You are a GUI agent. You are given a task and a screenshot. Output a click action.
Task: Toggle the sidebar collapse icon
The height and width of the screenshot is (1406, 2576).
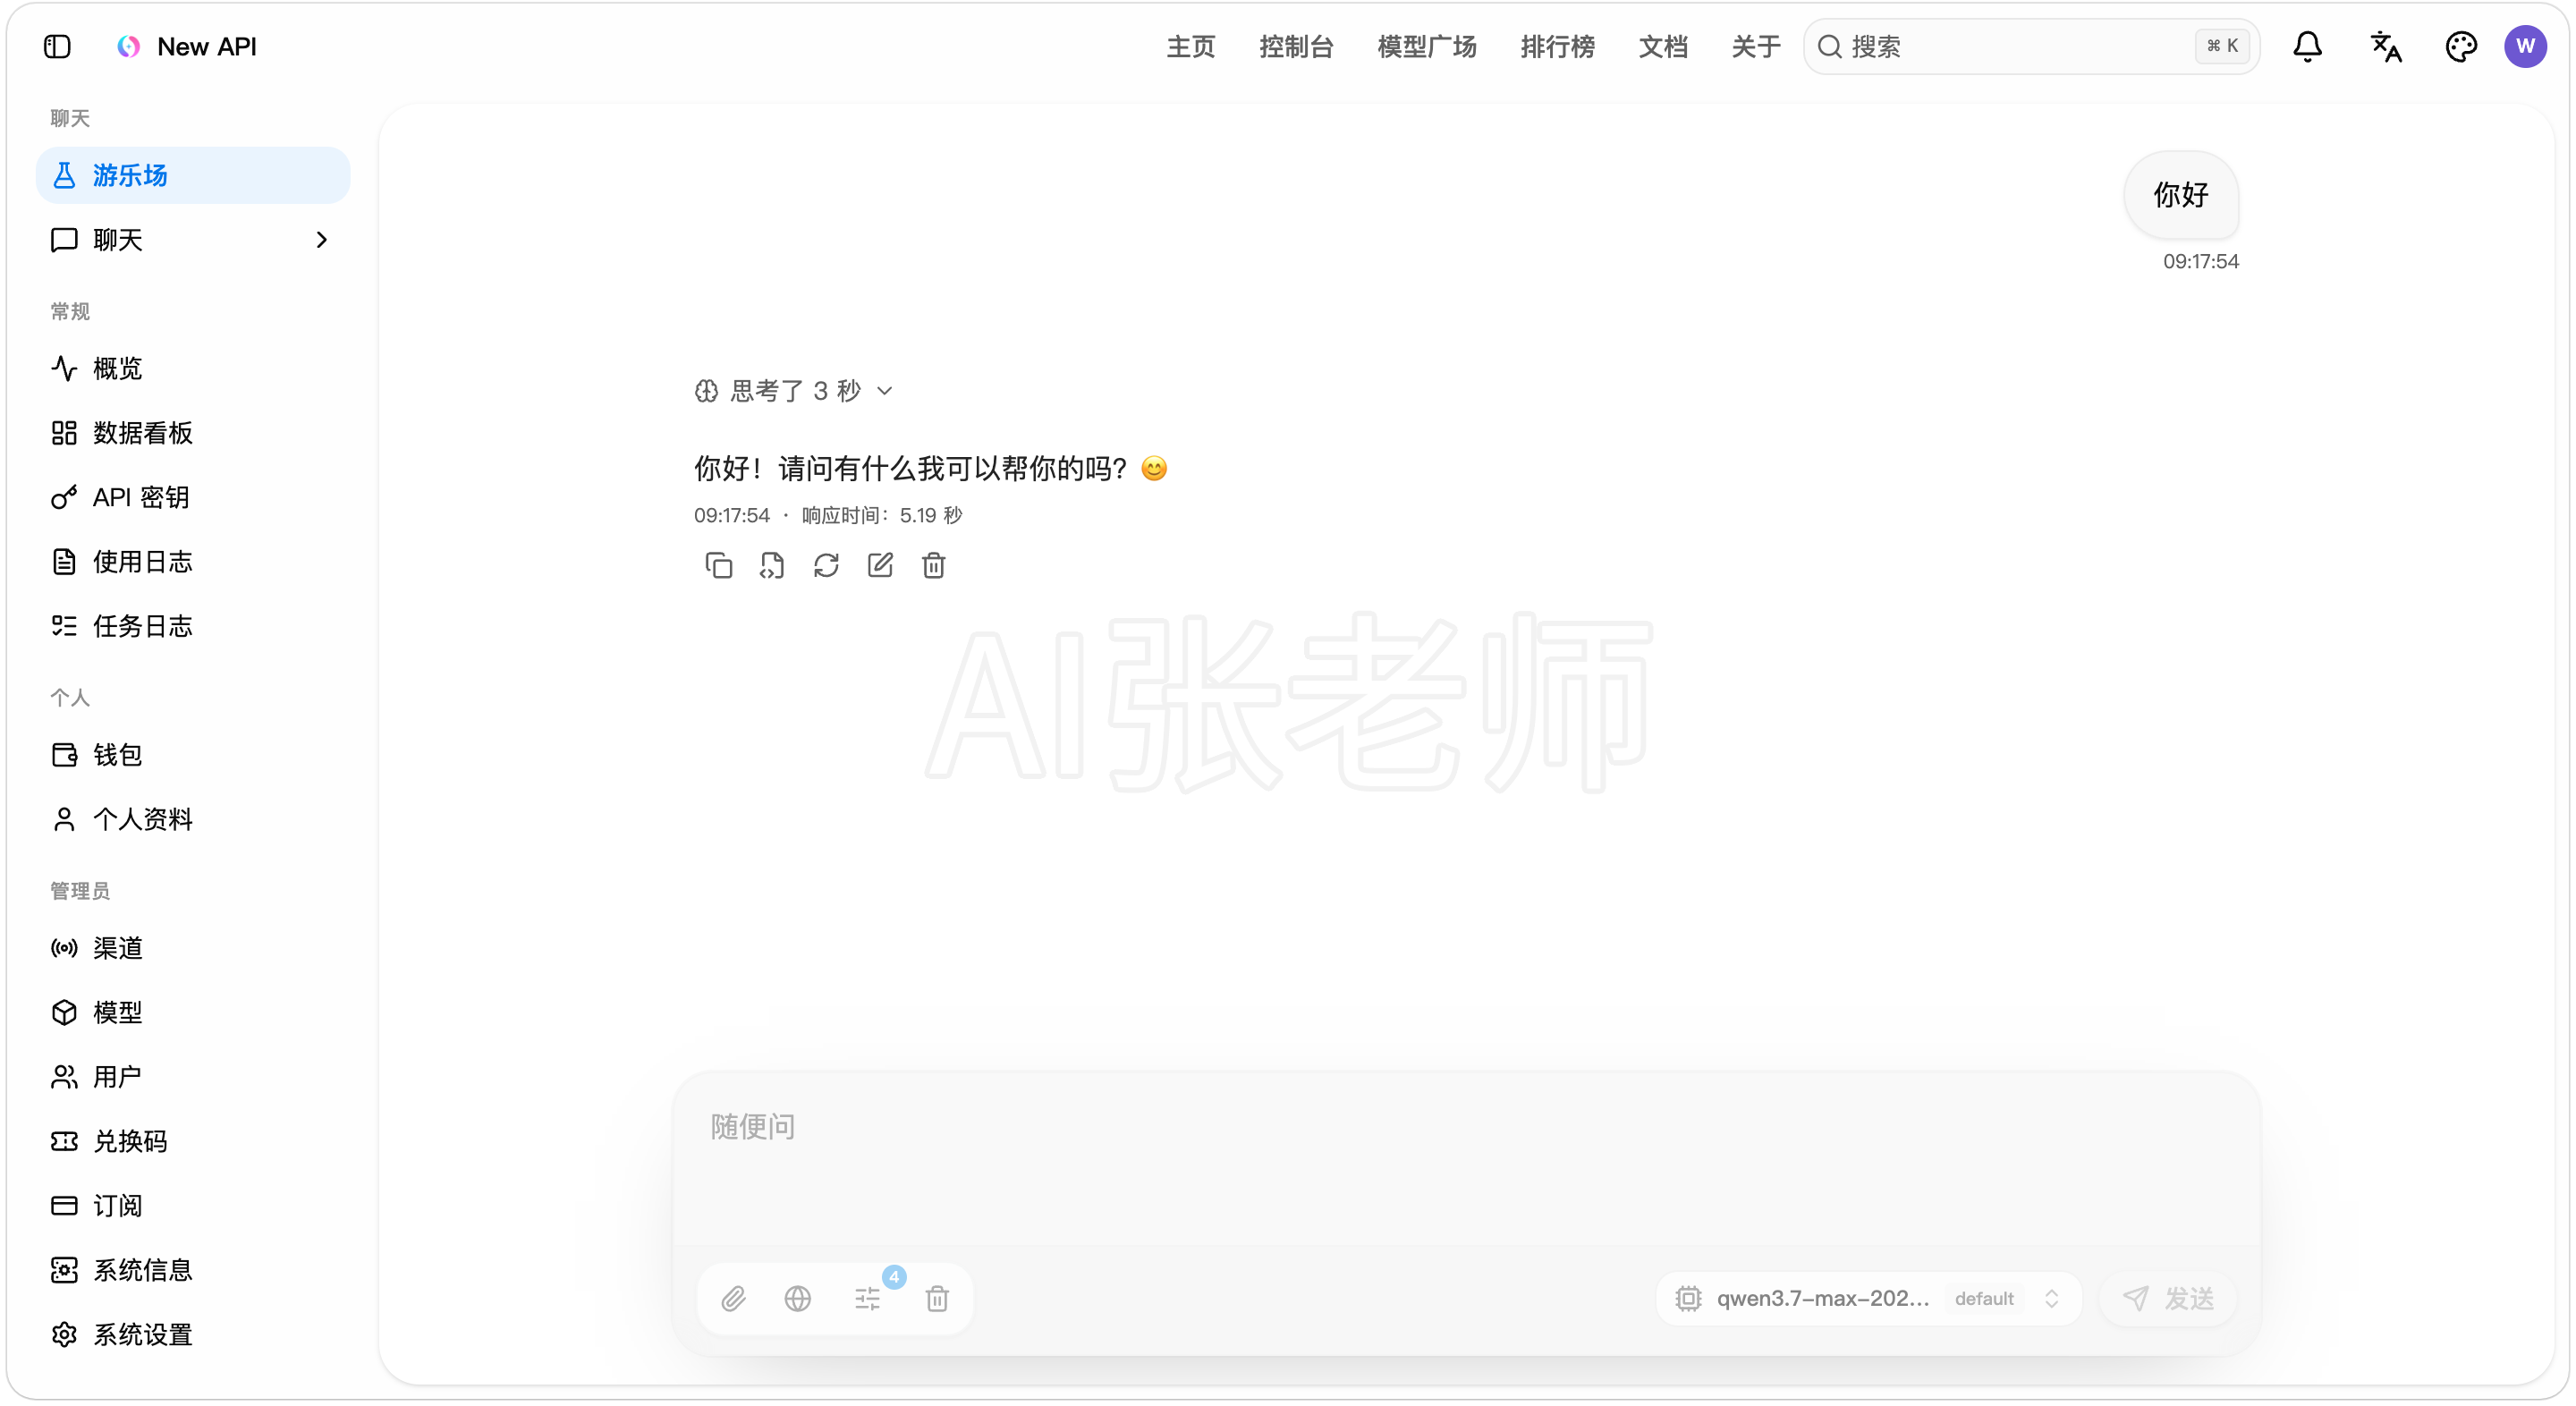(x=57, y=46)
